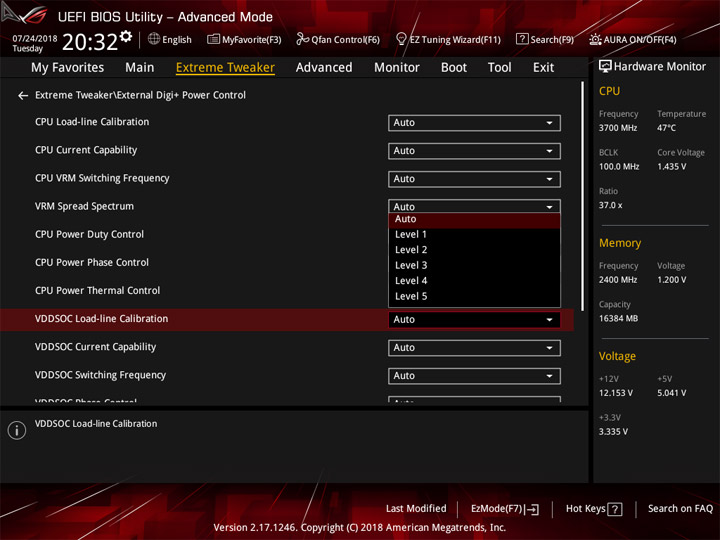Select CPU Power Phase Control label
The width and height of the screenshot is (720, 540).
click(x=92, y=262)
